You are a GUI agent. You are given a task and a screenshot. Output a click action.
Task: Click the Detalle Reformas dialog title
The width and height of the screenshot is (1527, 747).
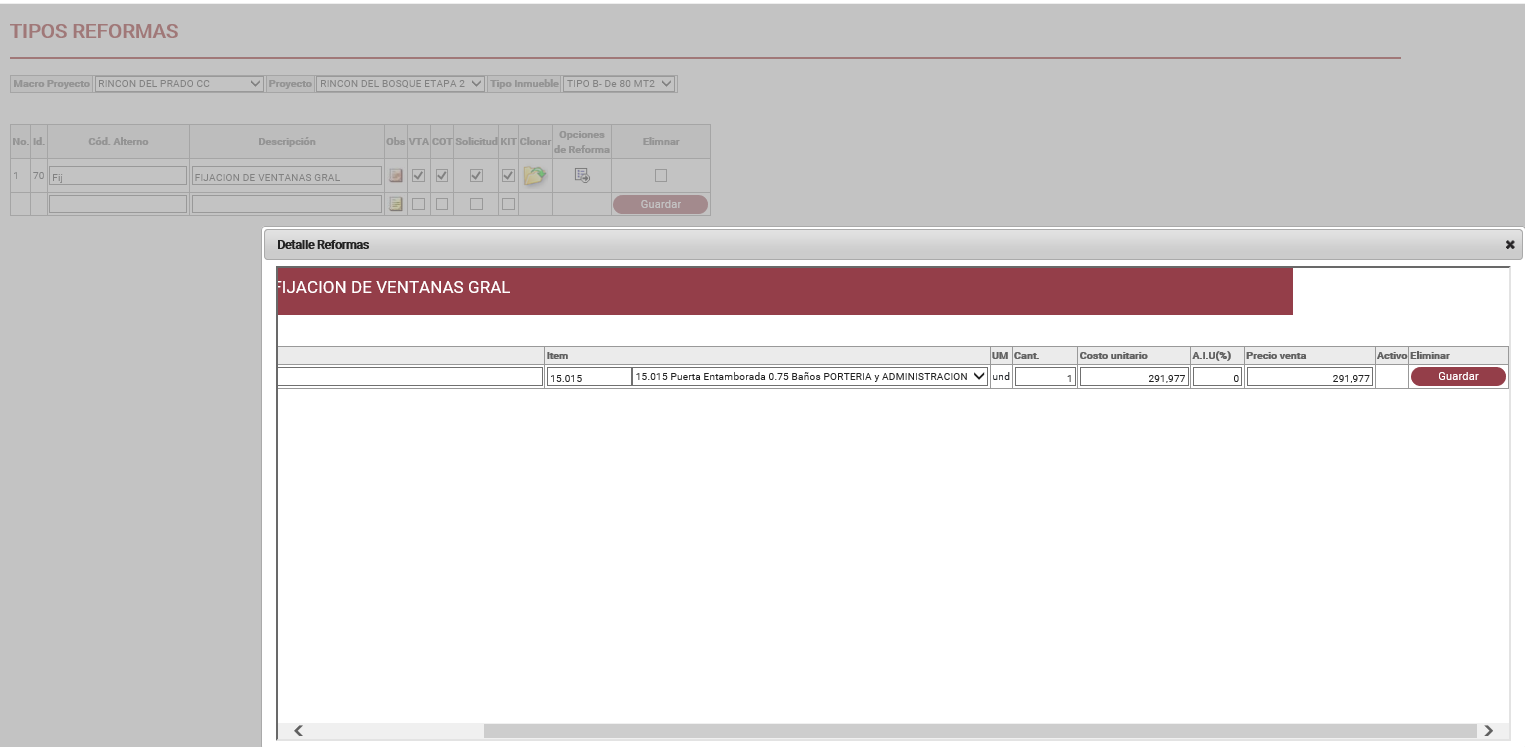click(323, 245)
